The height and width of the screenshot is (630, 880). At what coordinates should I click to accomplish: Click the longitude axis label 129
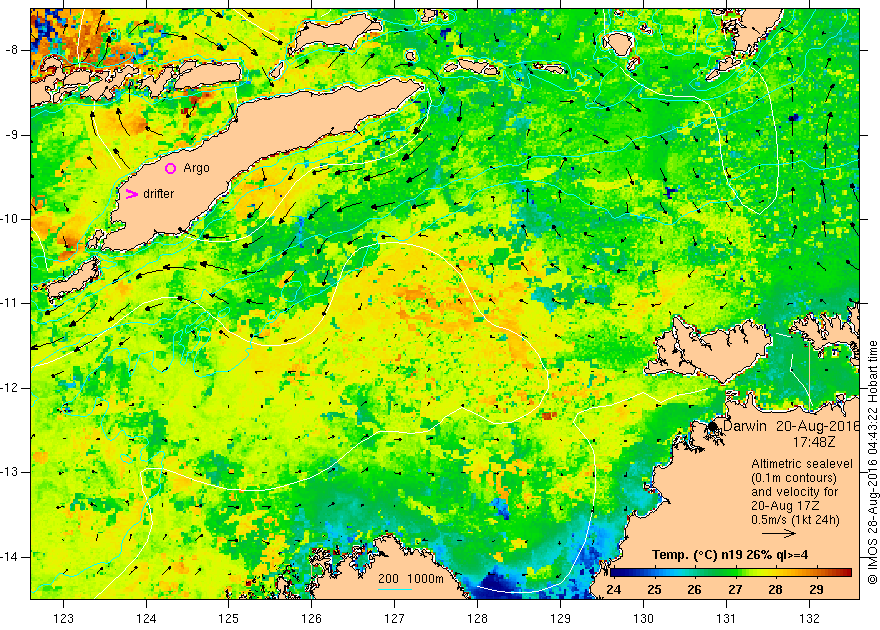pos(561,619)
